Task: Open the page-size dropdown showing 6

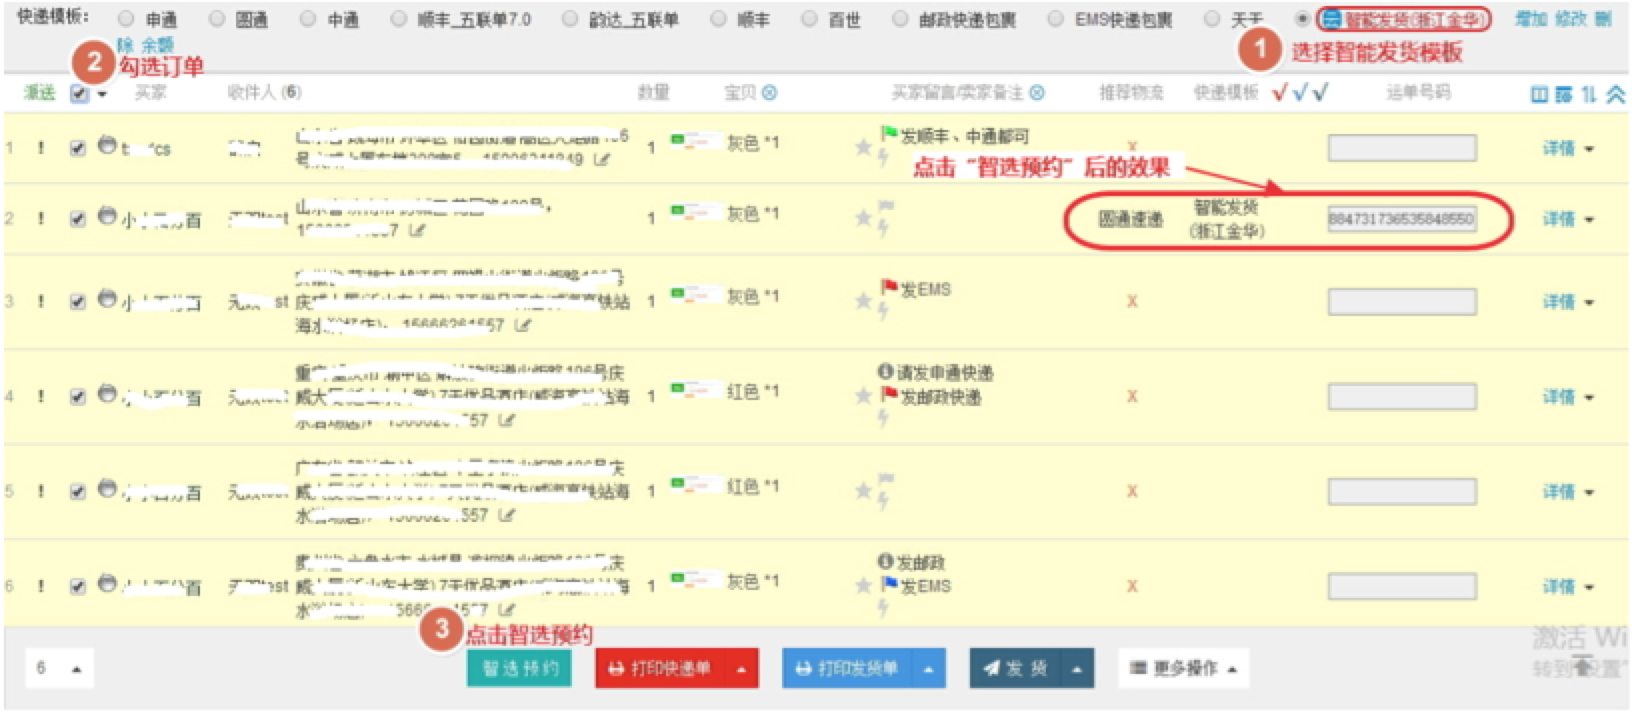Action: 59,668
